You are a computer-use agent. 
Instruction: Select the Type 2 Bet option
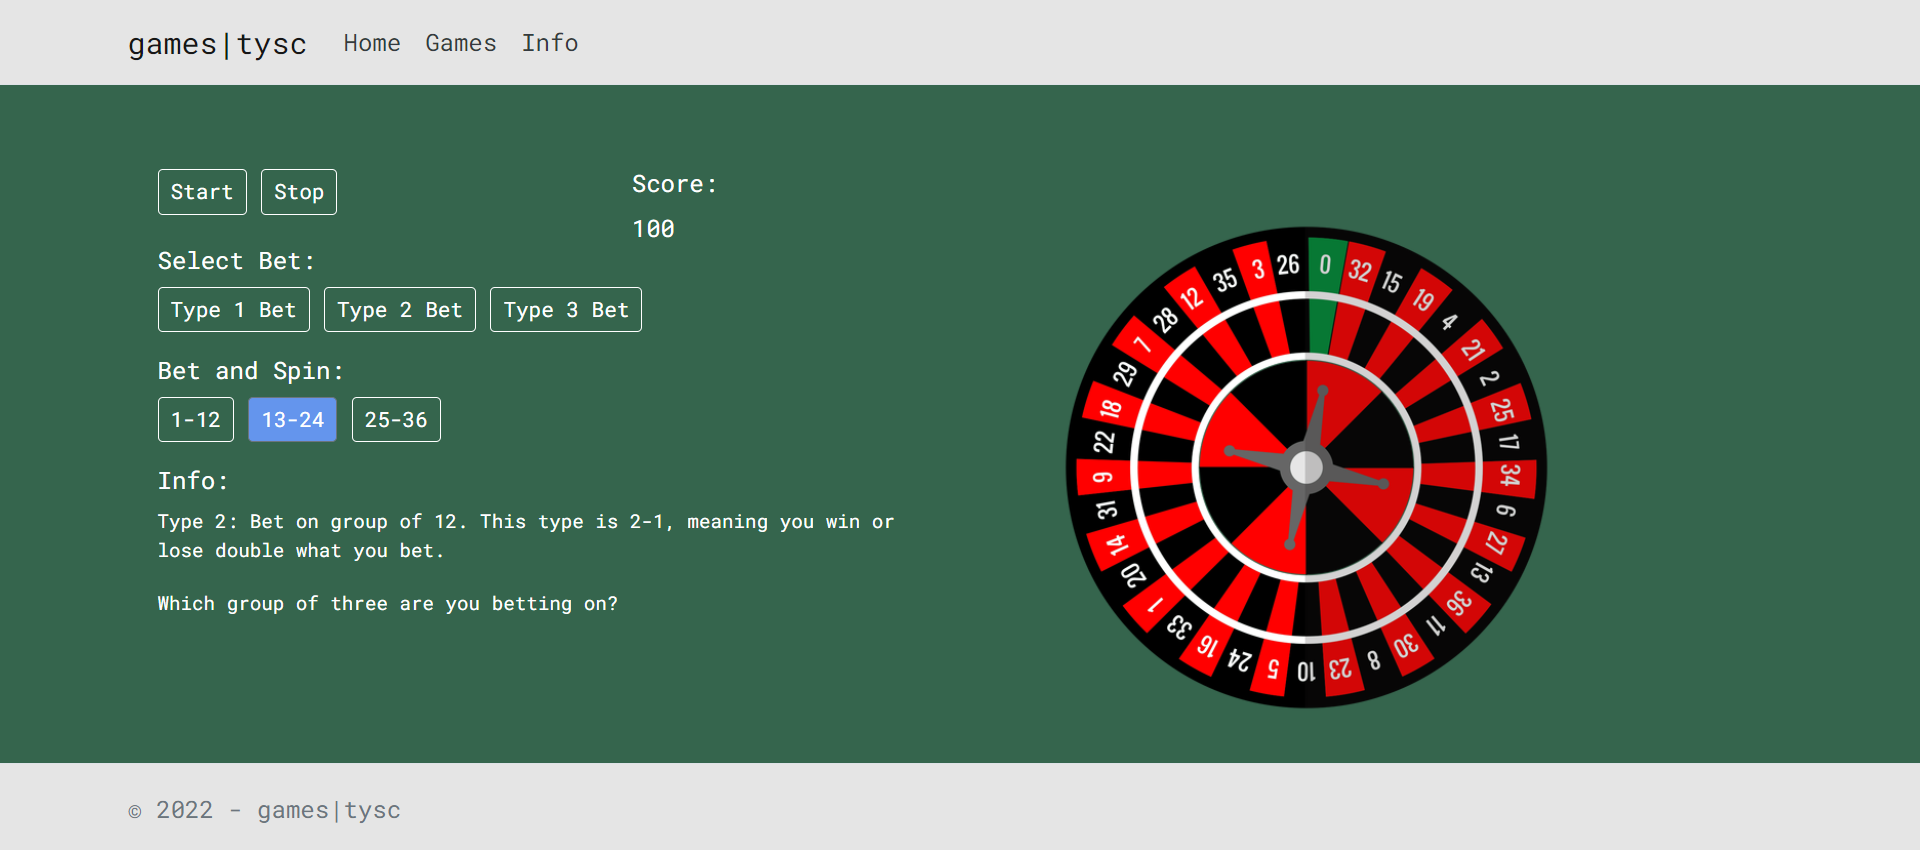(x=400, y=310)
